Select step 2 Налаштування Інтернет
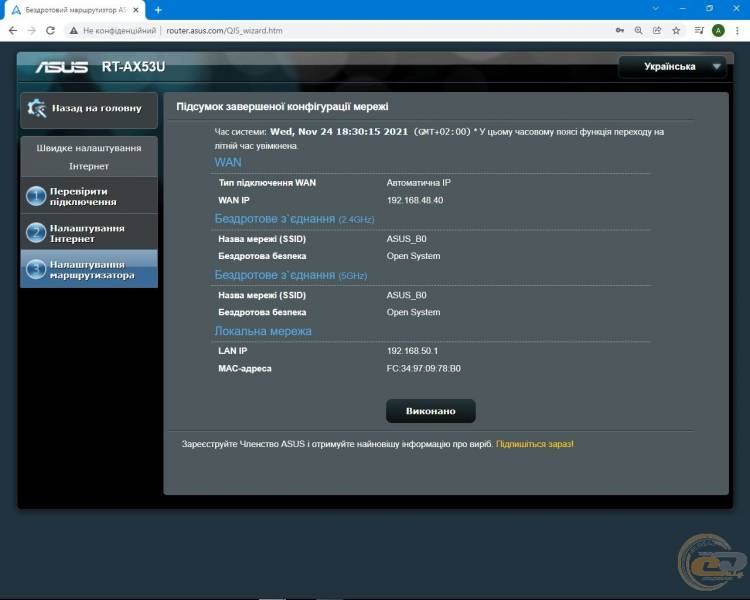 [x=89, y=233]
